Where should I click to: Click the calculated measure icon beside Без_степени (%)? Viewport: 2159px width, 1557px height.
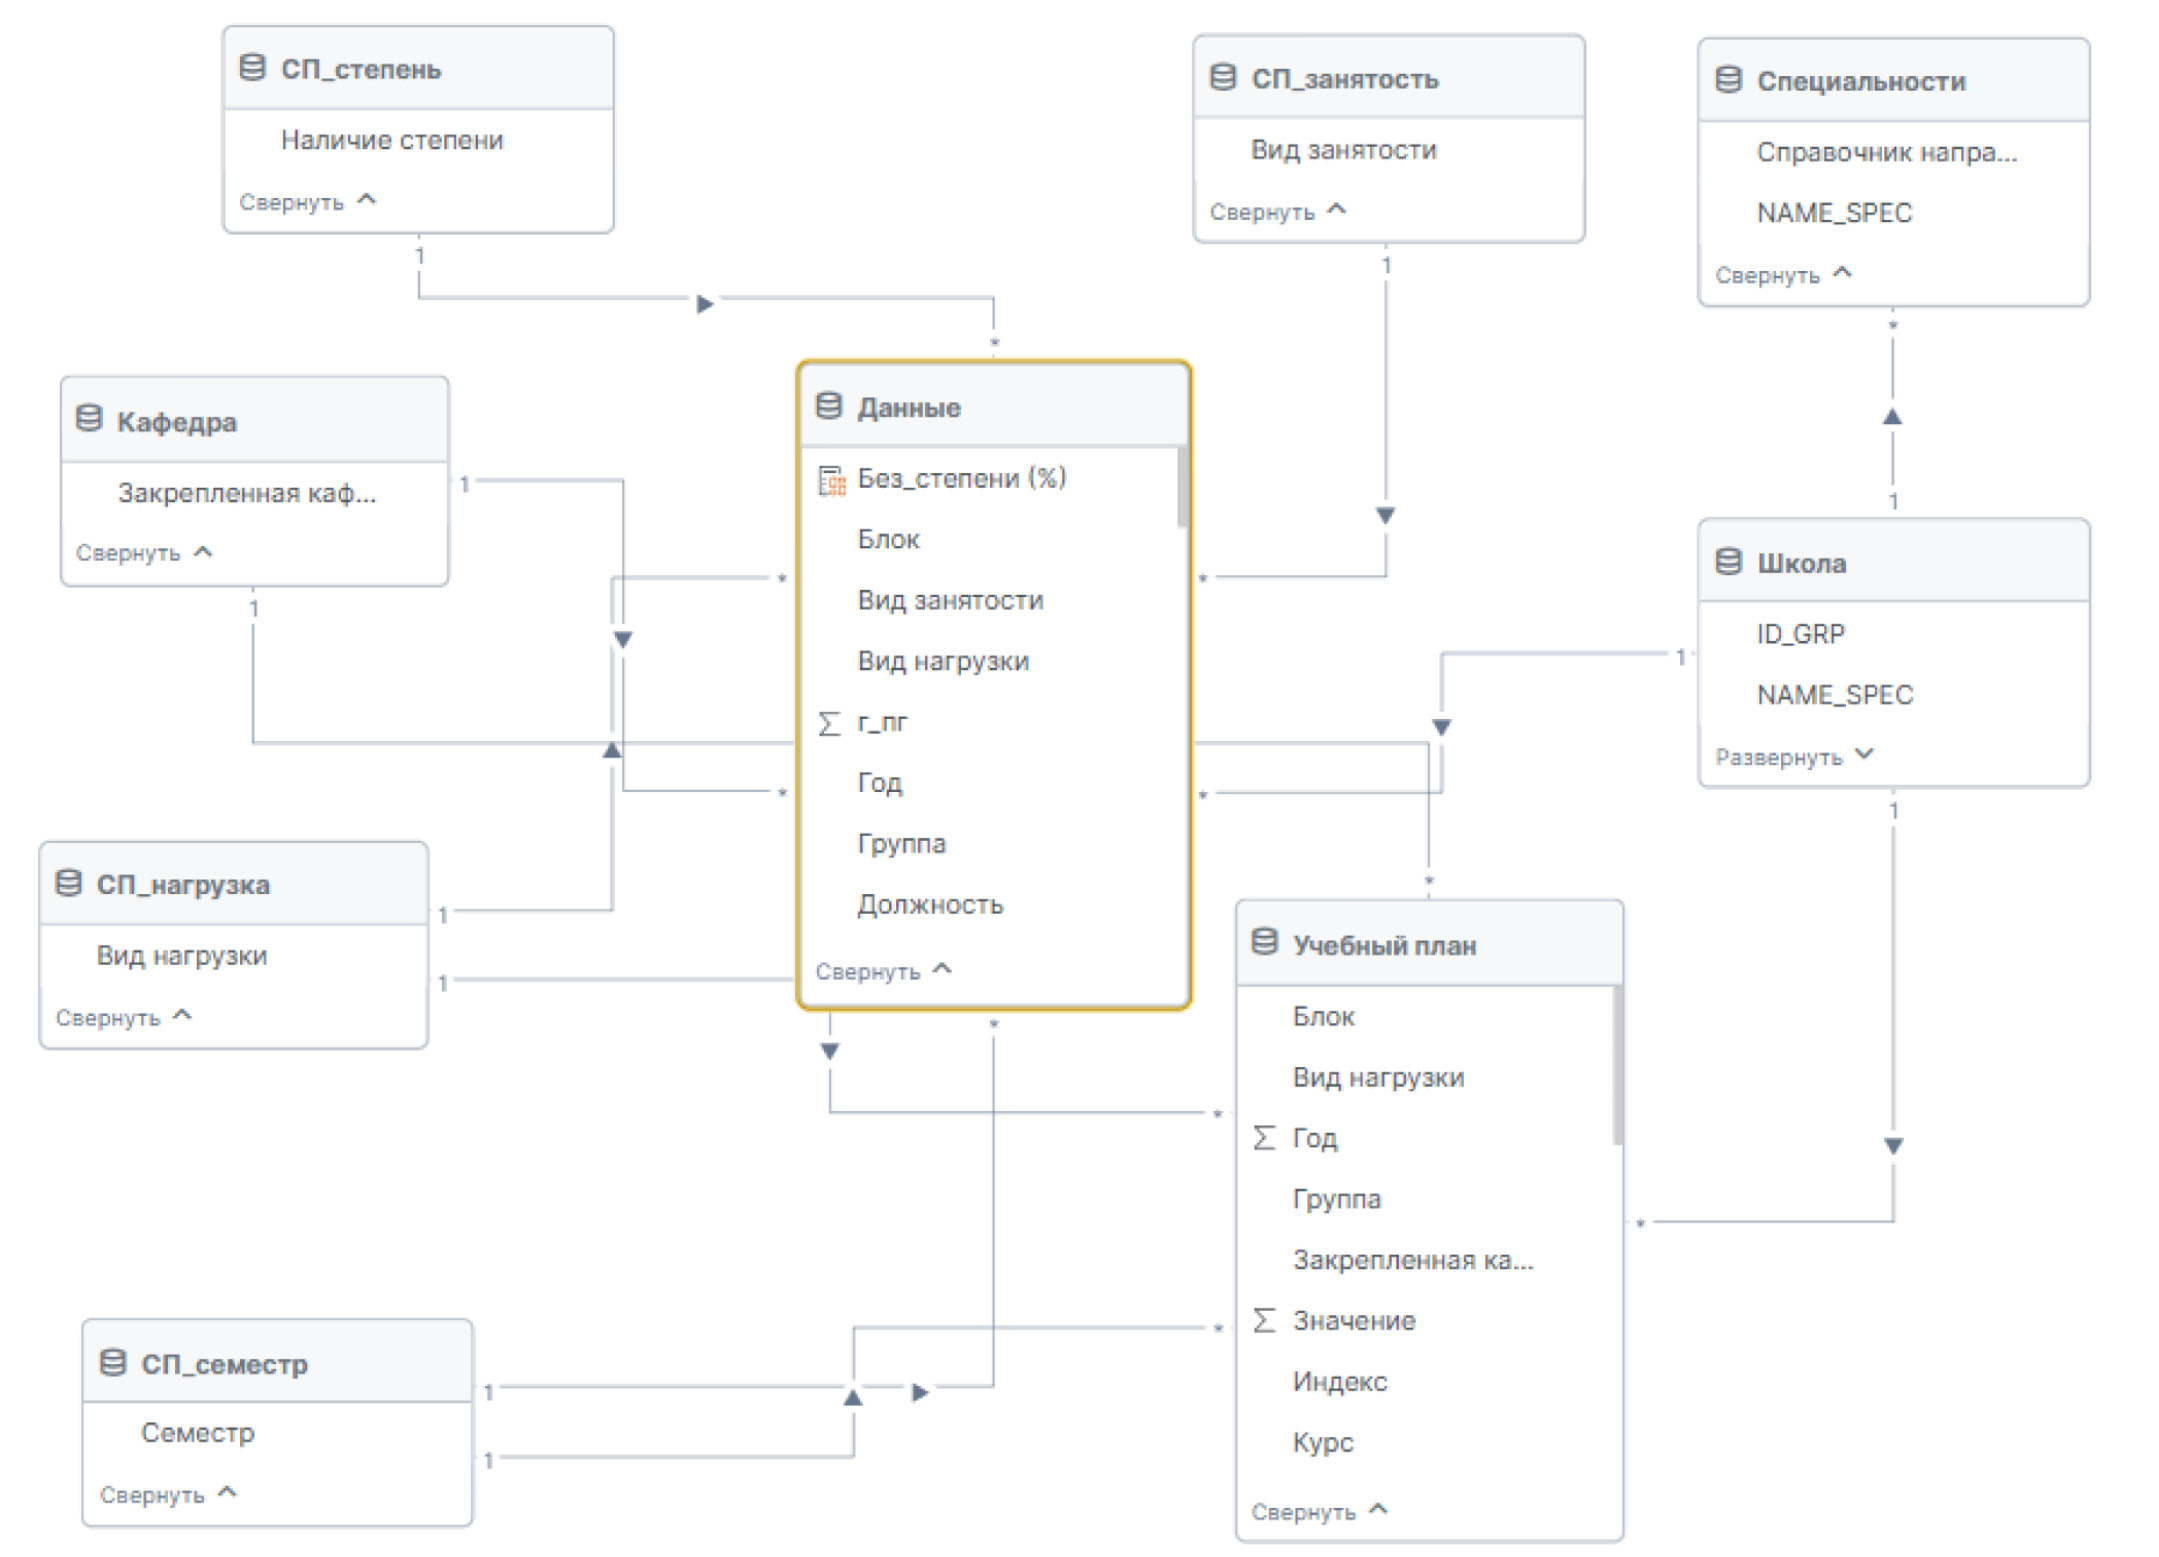pyautogui.click(x=831, y=480)
